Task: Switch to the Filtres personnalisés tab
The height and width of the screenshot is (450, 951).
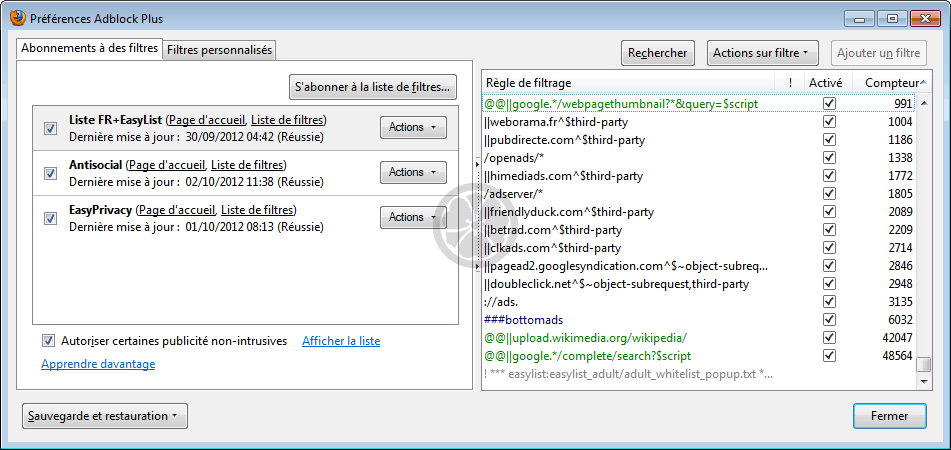Action: pyautogui.click(x=219, y=50)
